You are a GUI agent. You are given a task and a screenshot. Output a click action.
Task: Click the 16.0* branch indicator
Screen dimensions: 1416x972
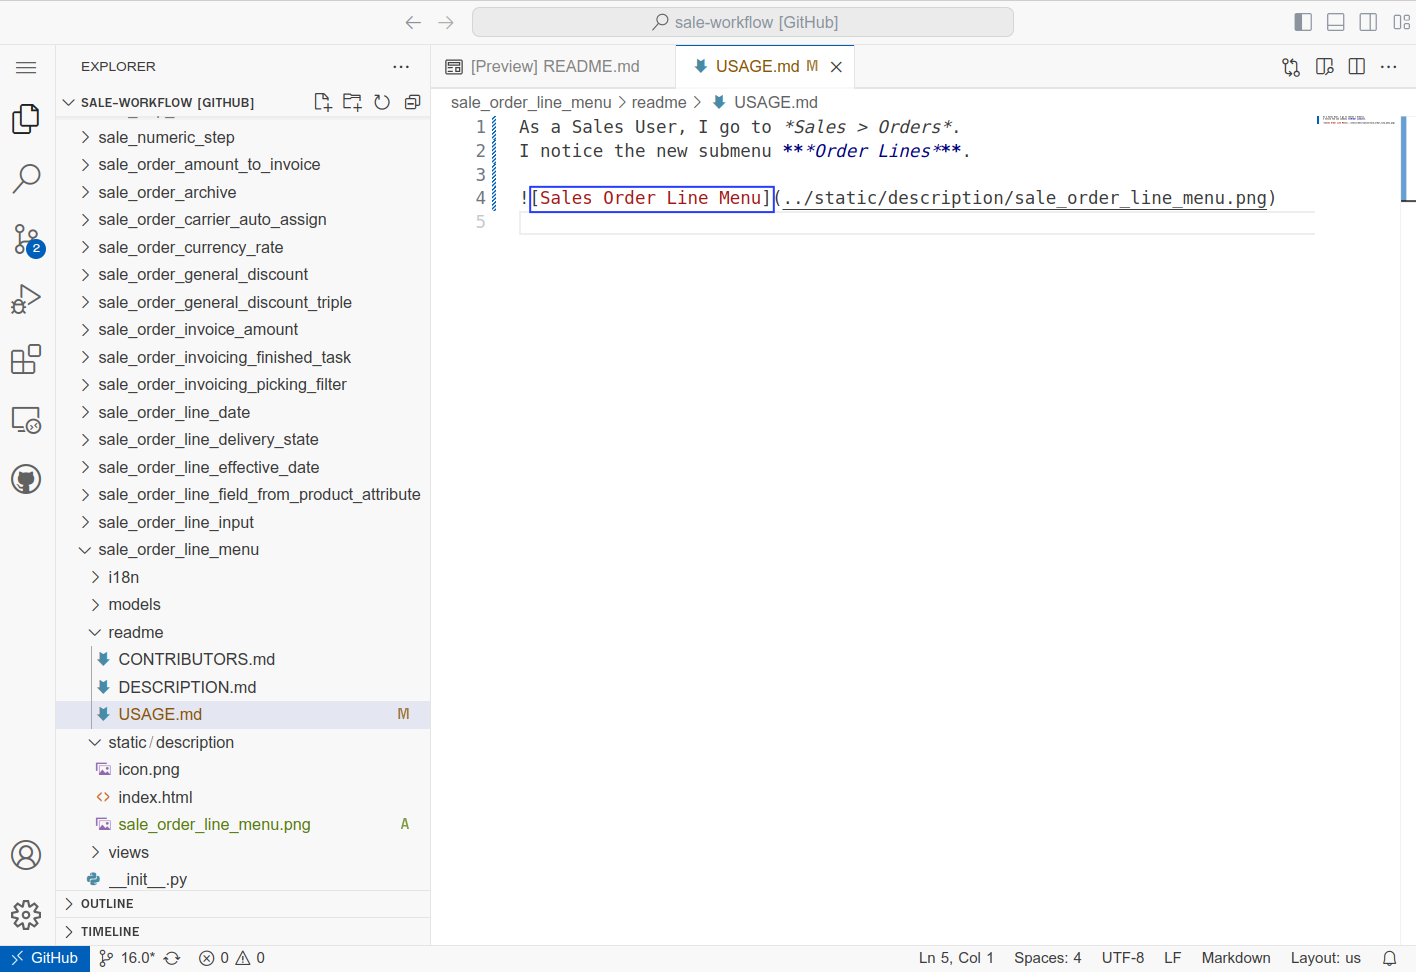(137, 958)
